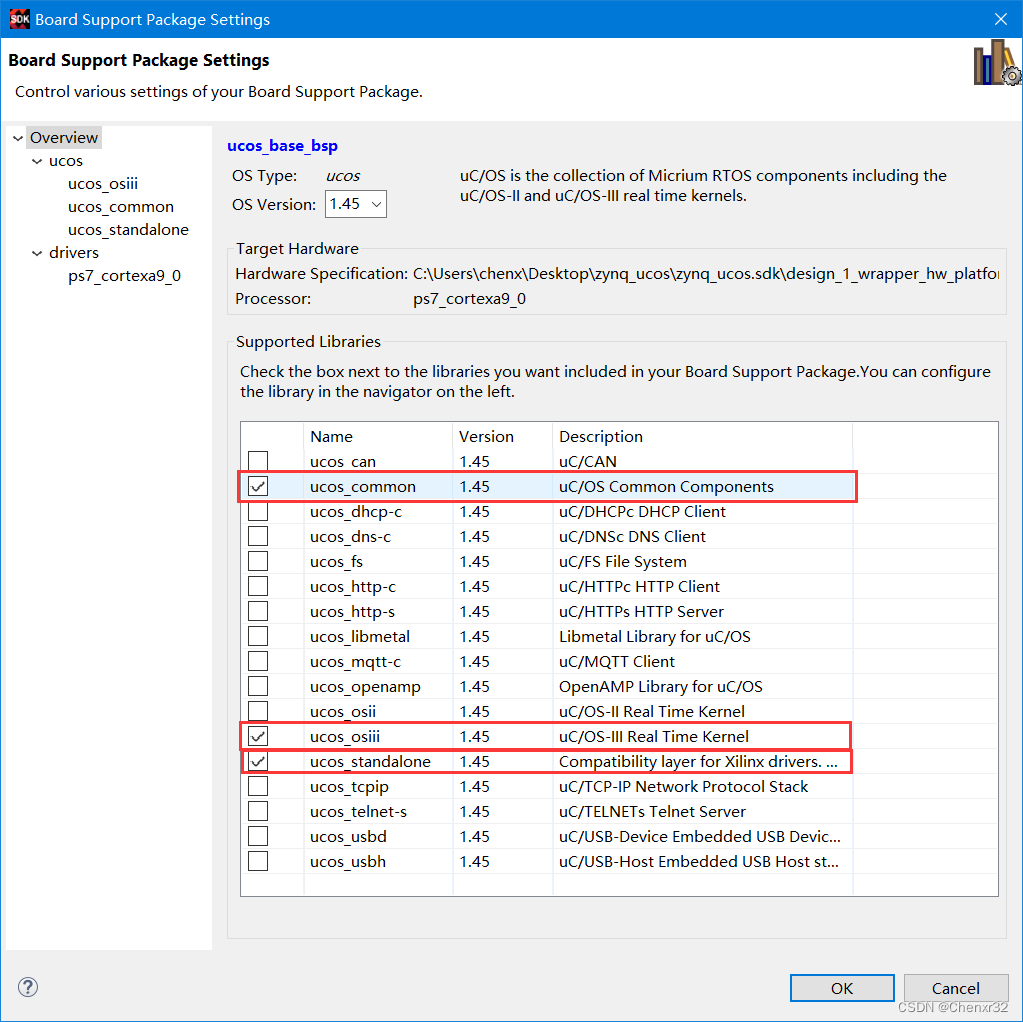1023x1022 pixels.
Task: Select the drivers node in the tree
Action: [x=74, y=253]
